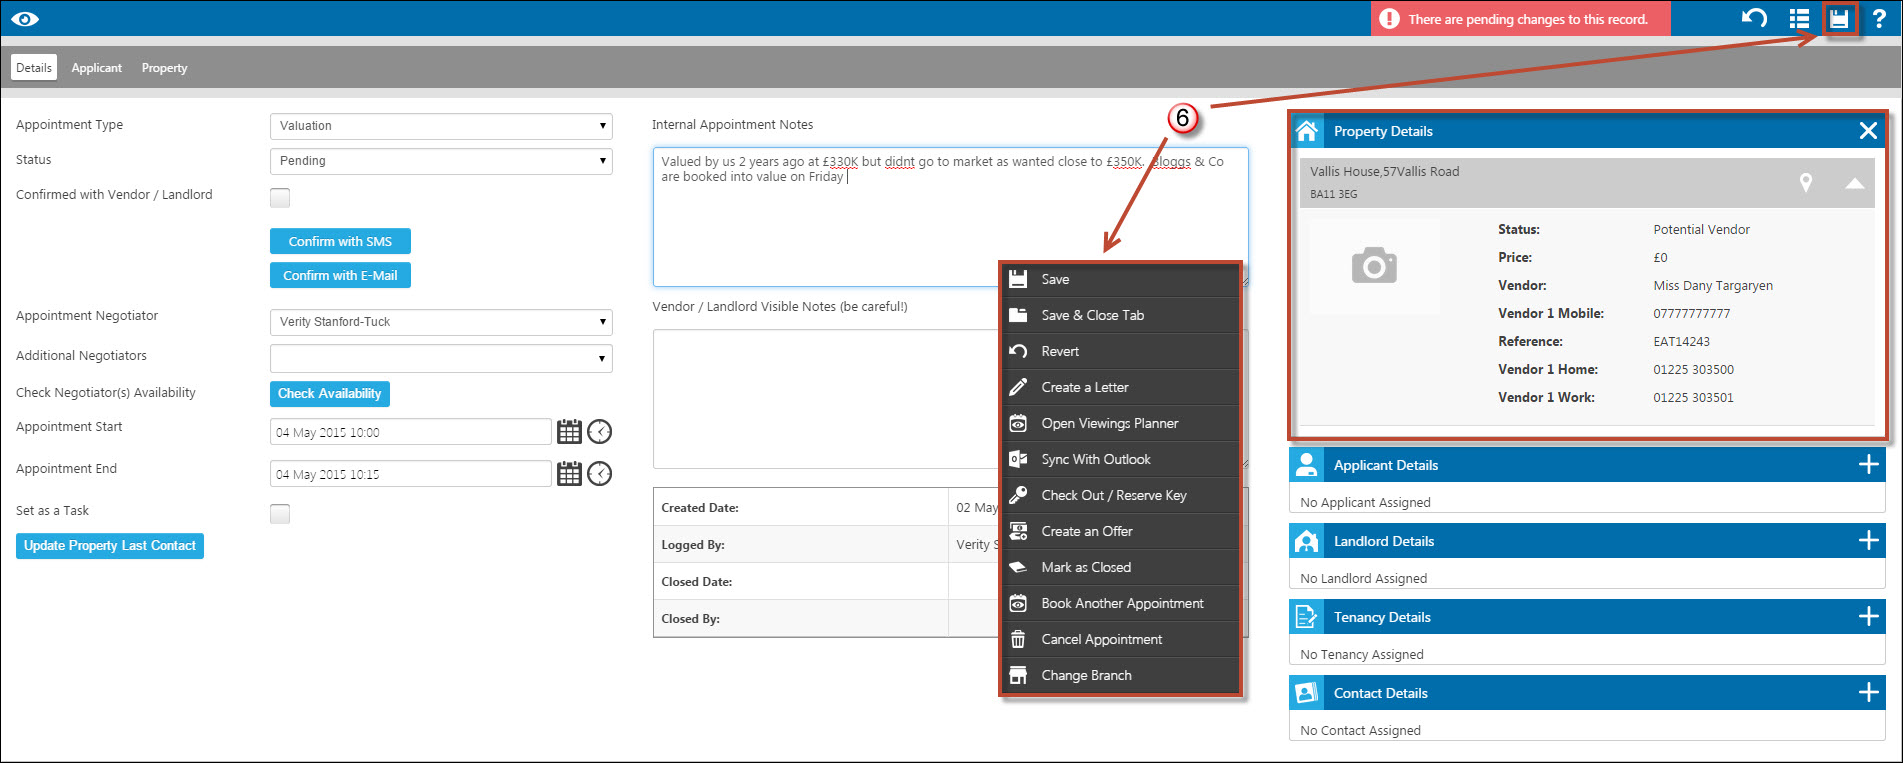Open the Additional Negotiators dropdown
The height and width of the screenshot is (763, 1903).
(x=441, y=358)
